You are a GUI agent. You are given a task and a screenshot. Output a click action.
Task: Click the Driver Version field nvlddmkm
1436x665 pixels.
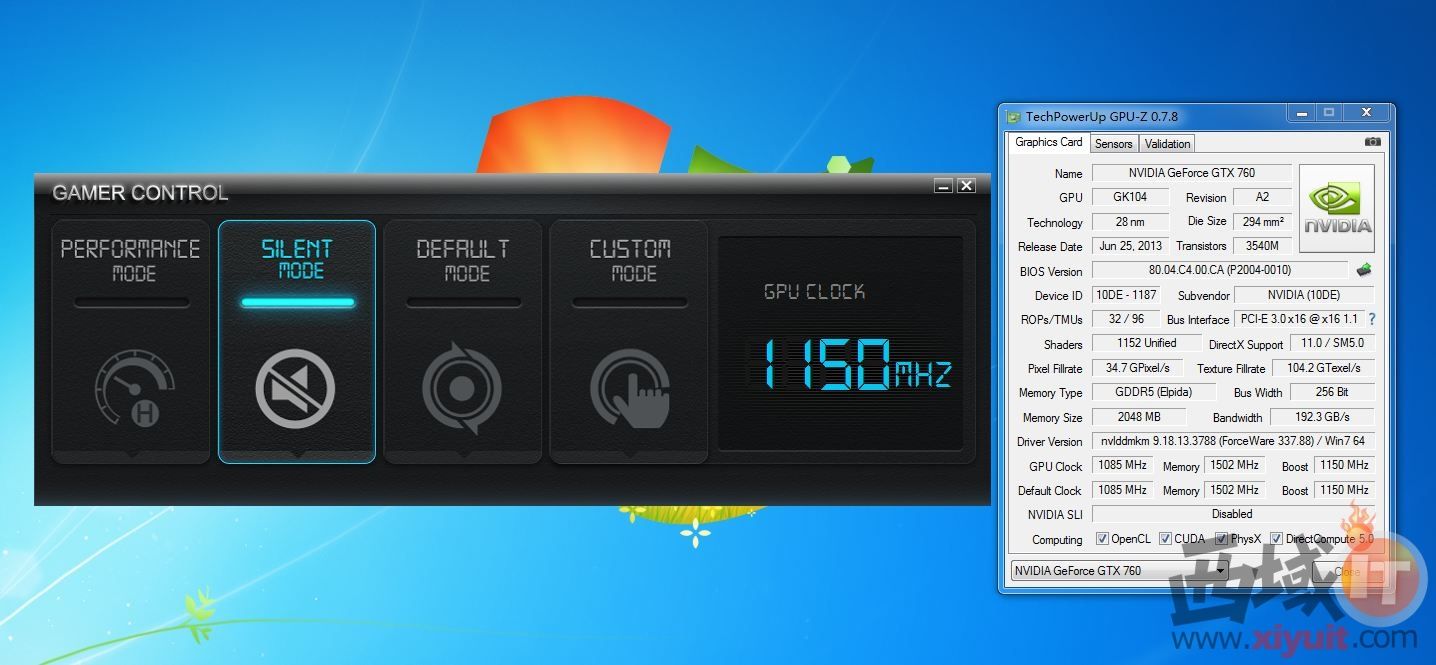pos(1233,441)
